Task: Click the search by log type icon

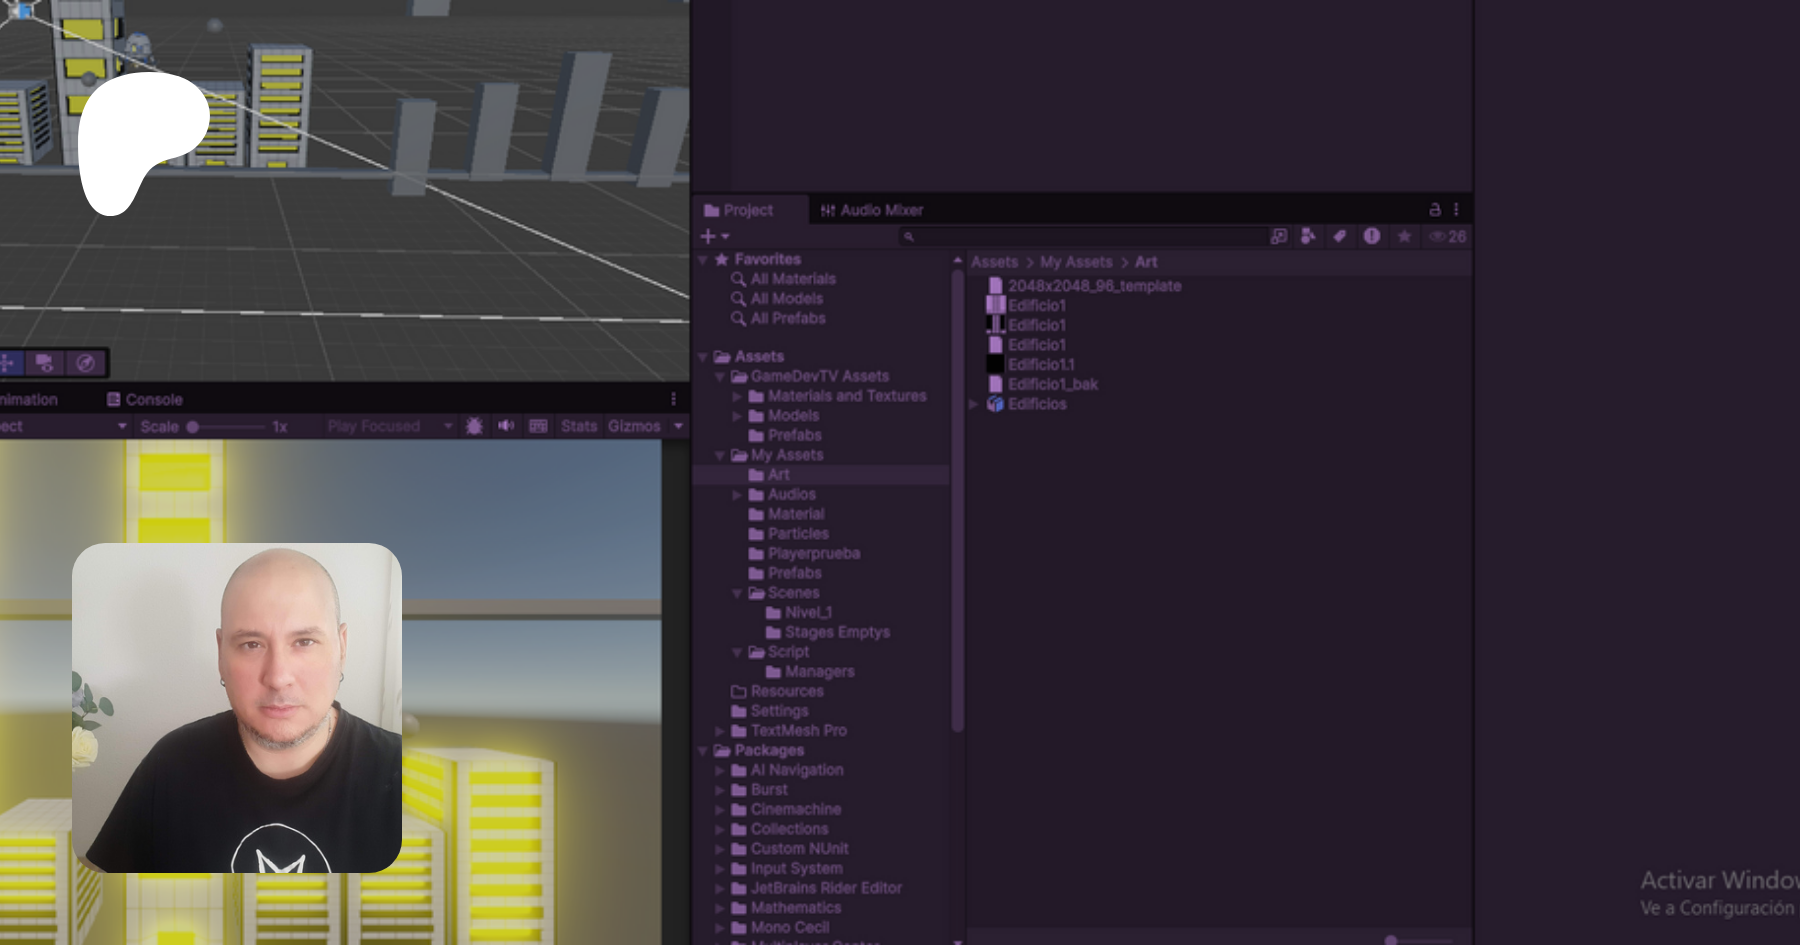Action: point(1372,236)
